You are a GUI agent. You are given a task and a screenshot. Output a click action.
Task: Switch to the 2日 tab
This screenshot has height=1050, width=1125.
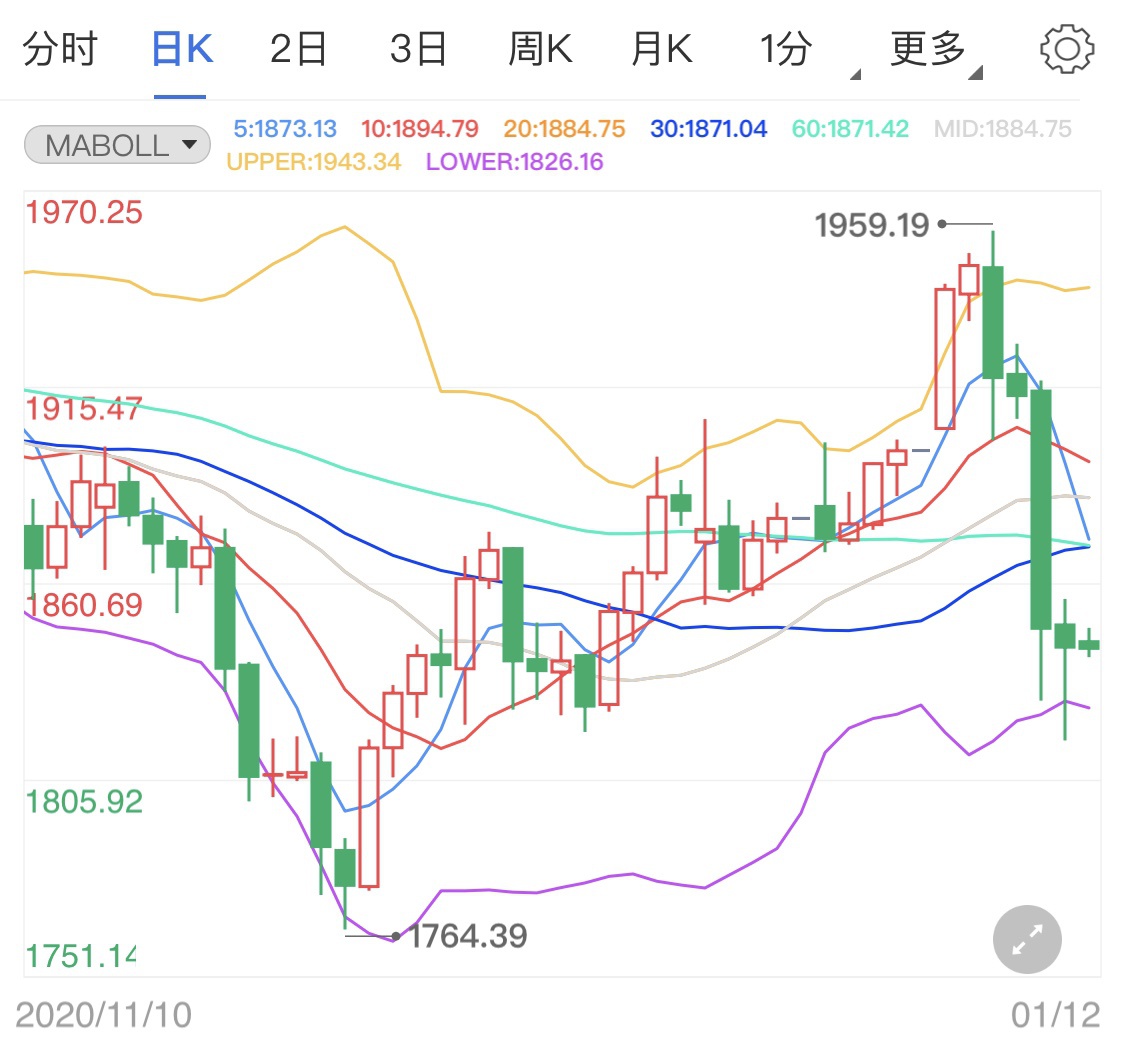click(299, 49)
